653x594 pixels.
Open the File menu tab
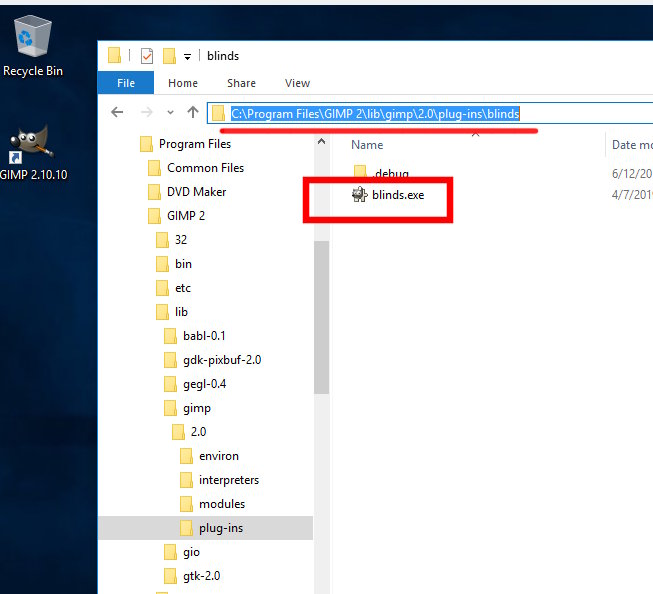coord(126,83)
